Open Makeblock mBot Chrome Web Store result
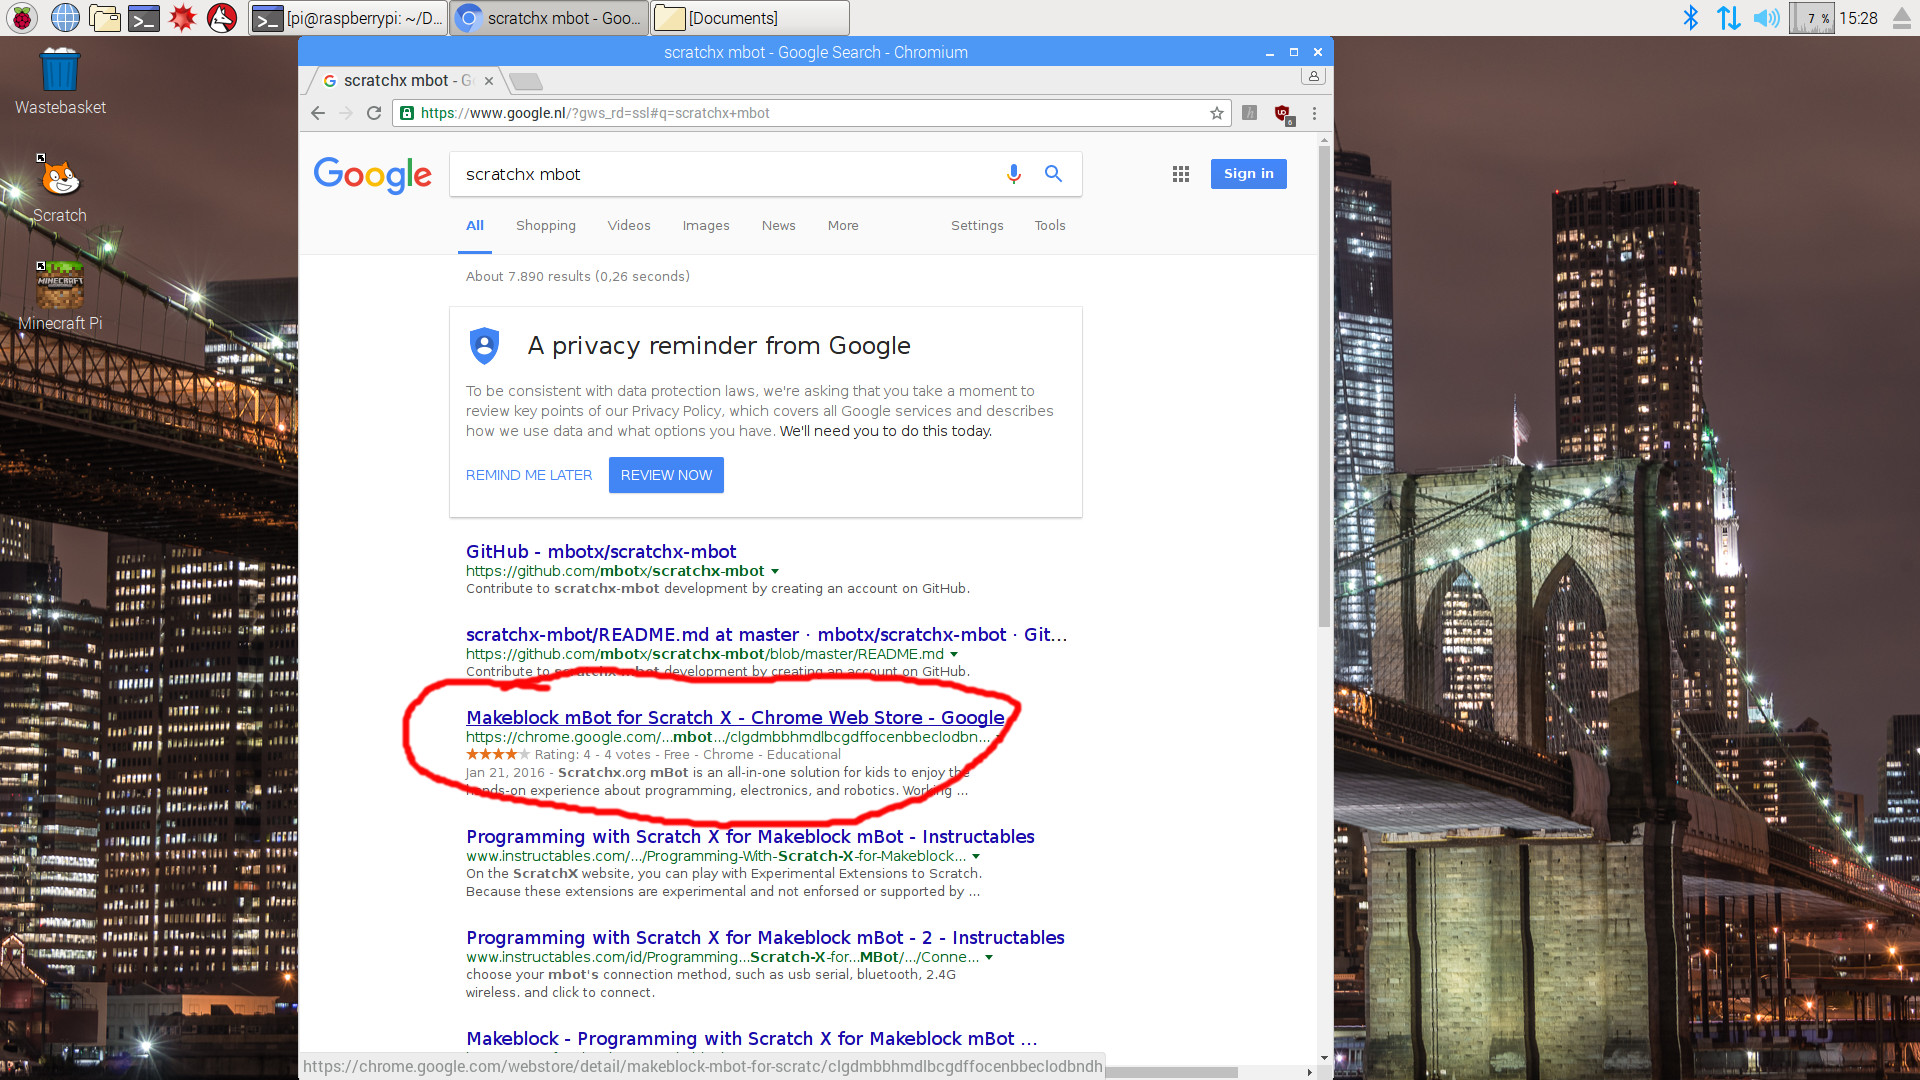Viewport: 1920px width, 1080px height. tap(735, 718)
